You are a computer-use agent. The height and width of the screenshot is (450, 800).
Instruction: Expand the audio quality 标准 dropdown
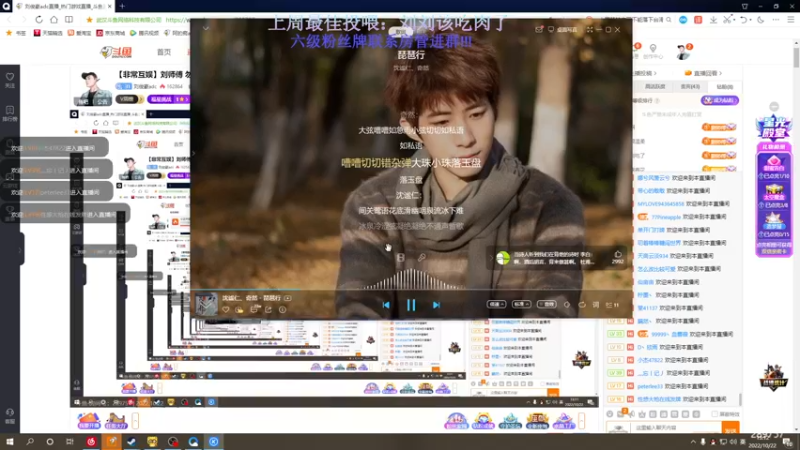point(521,304)
